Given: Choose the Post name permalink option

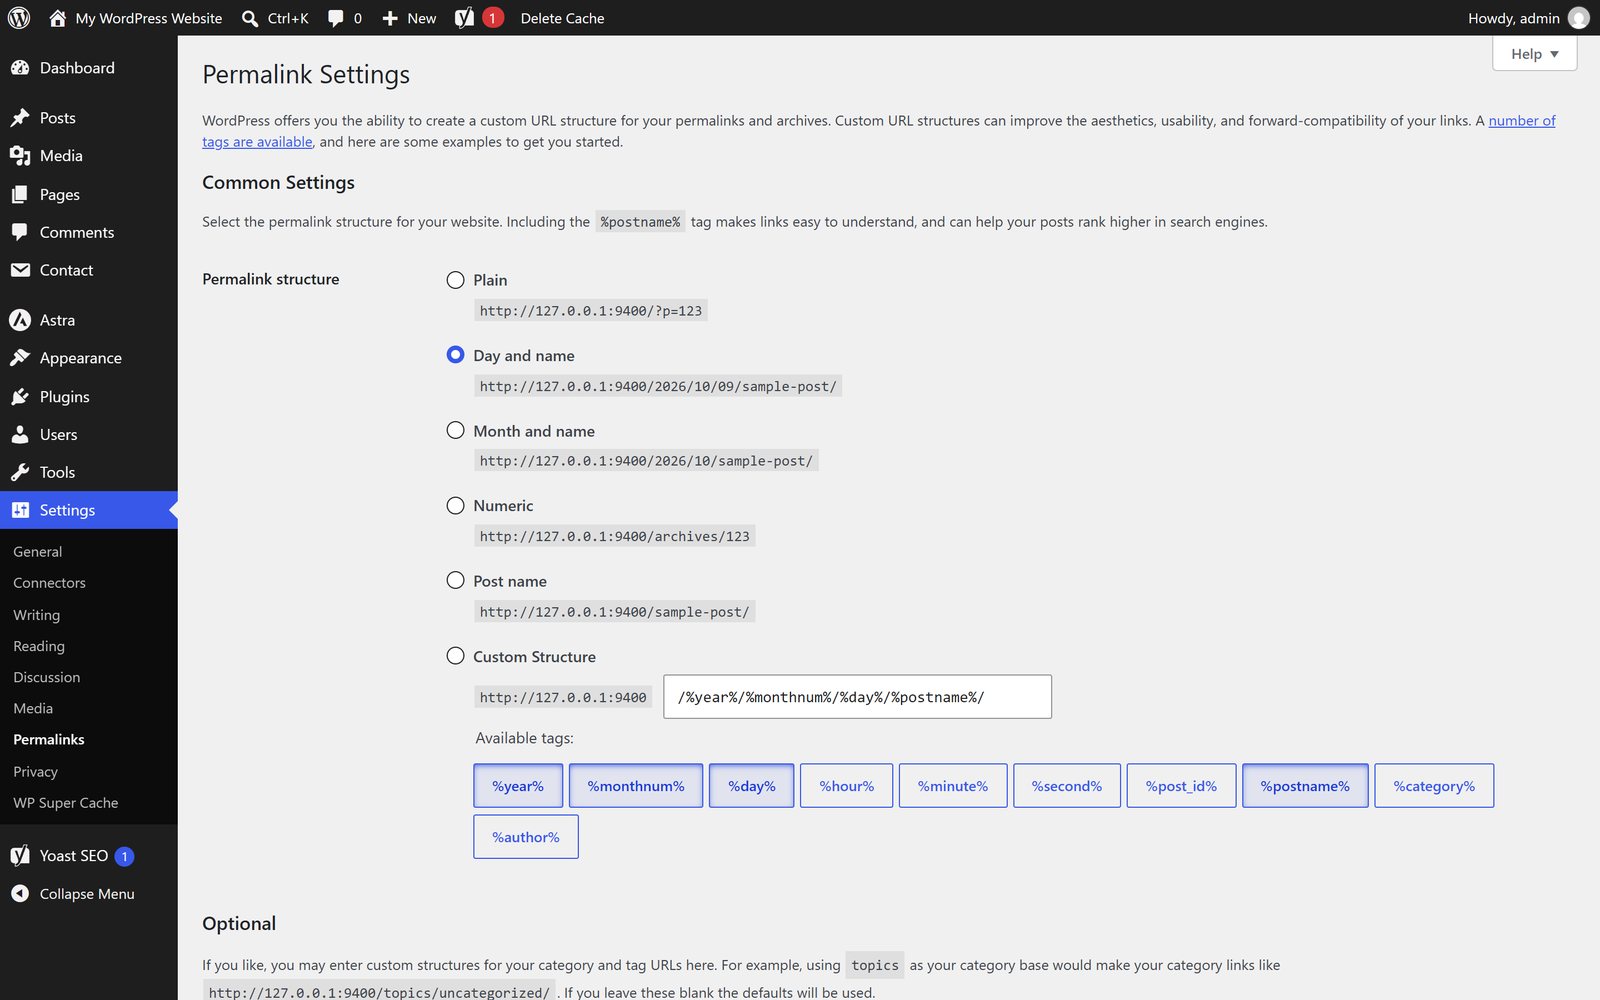Looking at the screenshot, I should pos(455,580).
